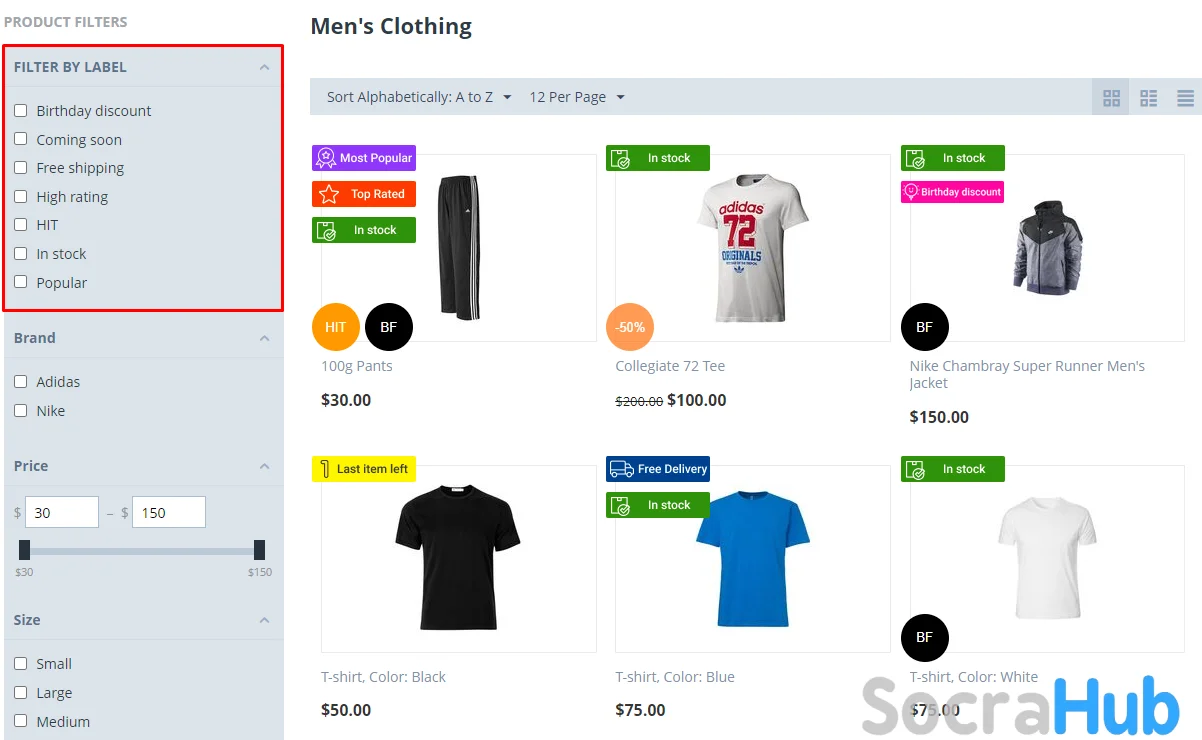Click the blue T-shirt product image
1202x740 pixels.
click(752, 558)
